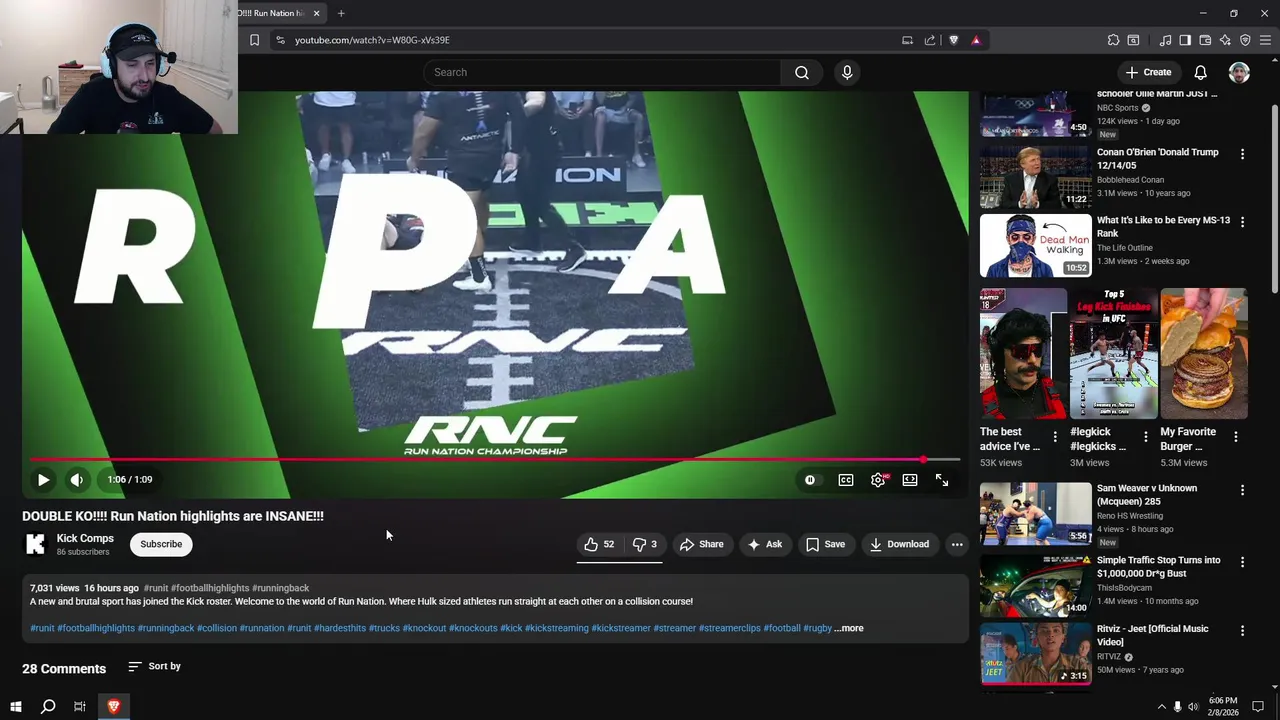Open options for Sam Weaver wrestling video

click(x=1242, y=490)
